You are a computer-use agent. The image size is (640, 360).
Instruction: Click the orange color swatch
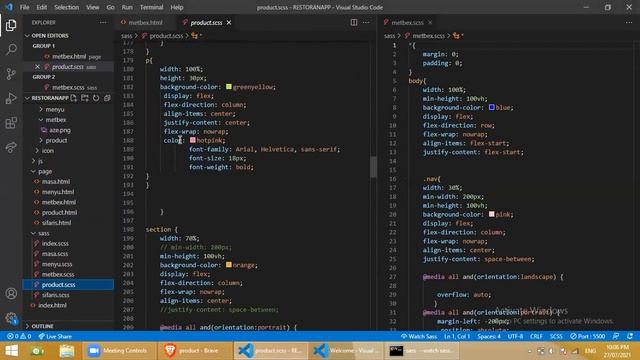coord(229,265)
